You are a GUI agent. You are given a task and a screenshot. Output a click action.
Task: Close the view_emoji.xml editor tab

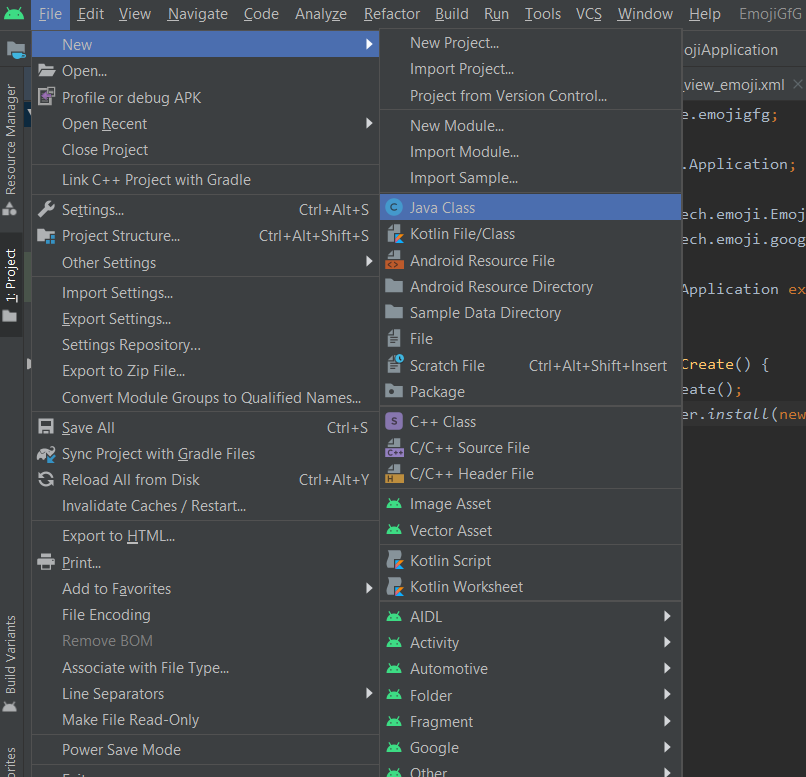(797, 84)
